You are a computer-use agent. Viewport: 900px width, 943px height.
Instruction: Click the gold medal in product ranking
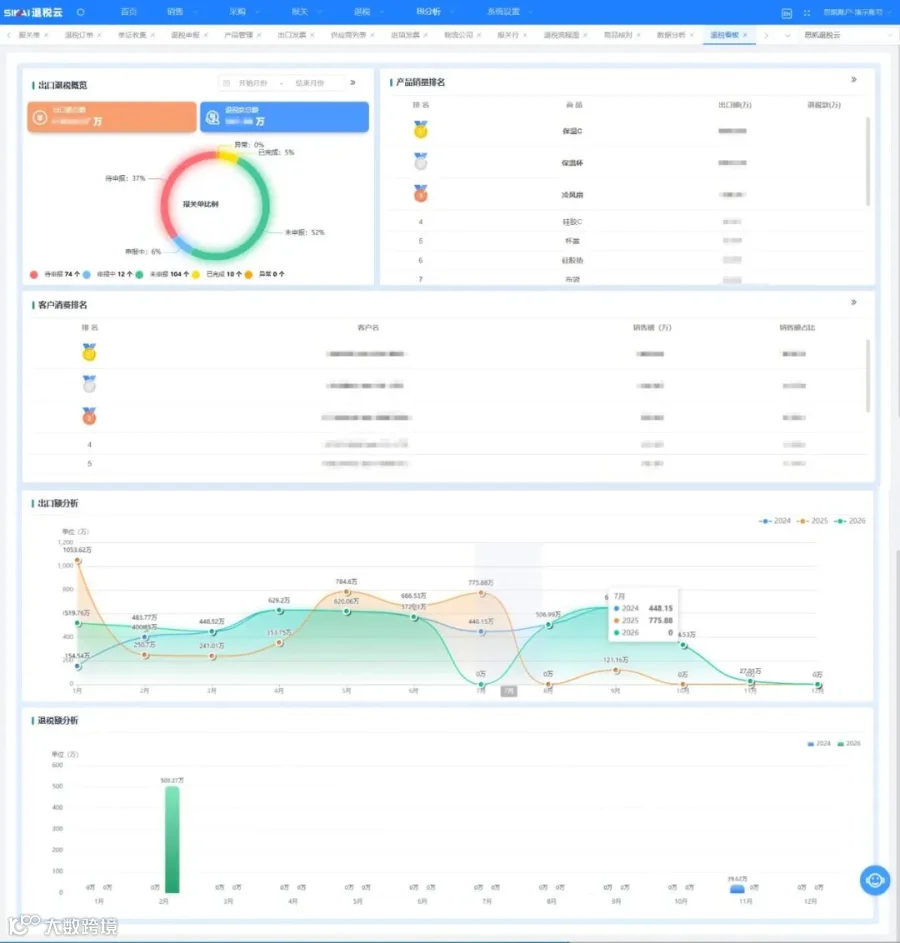(x=421, y=130)
